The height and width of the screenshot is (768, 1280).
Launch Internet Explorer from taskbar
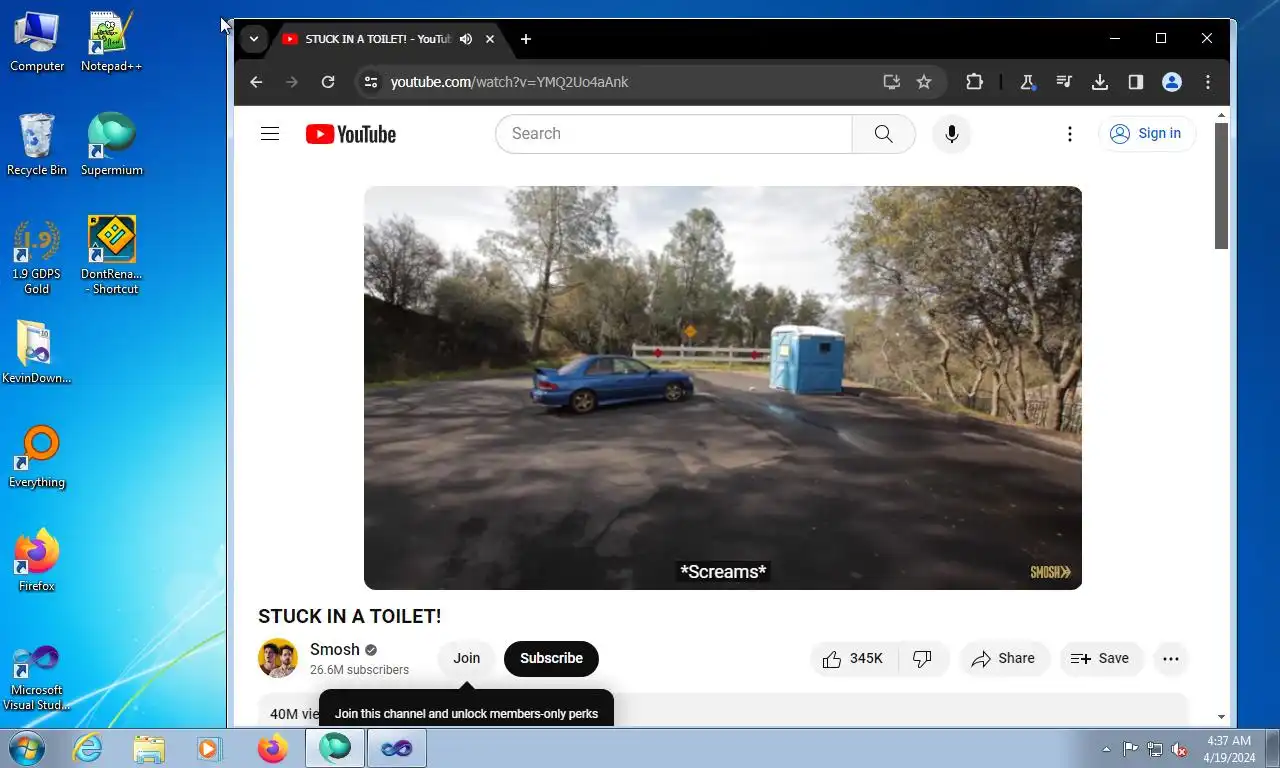[x=87, y=748]
